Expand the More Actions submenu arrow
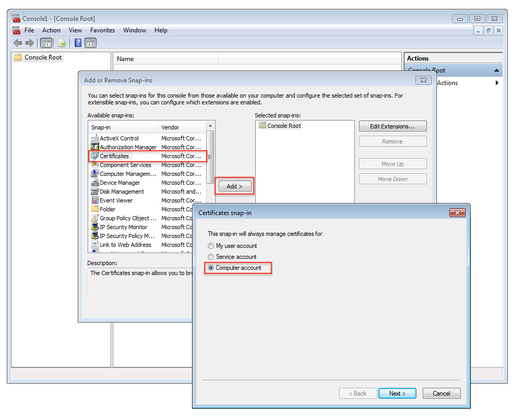Viewport: 512px width, 417px height. [497, 83]
